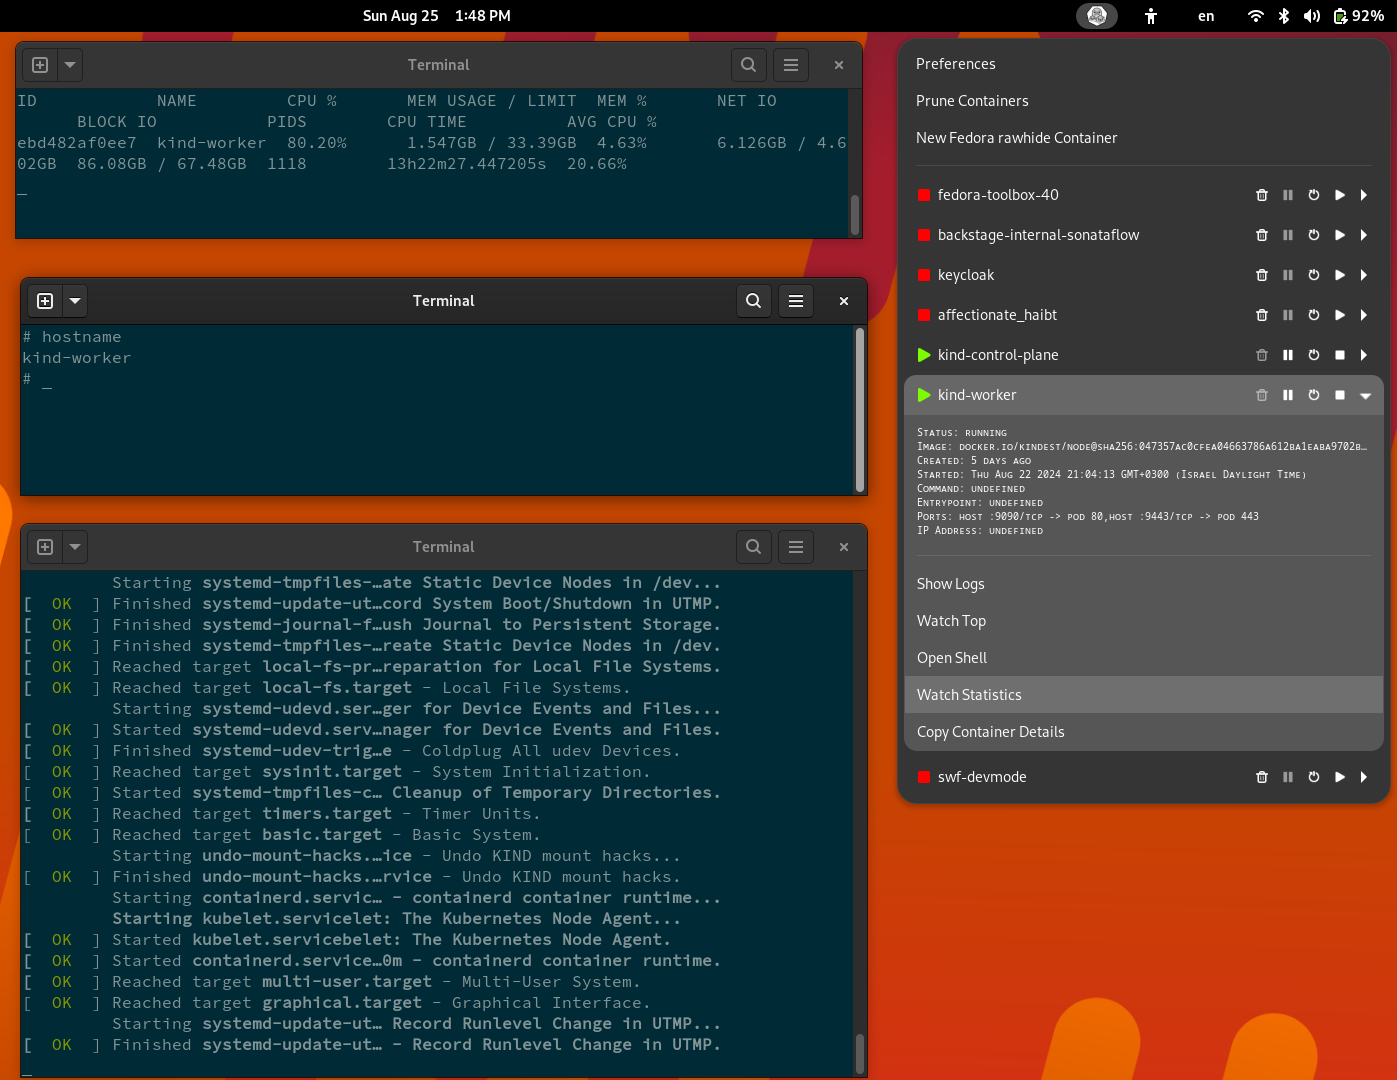Open tab dropdown in logs Terminal window
Image resolution: width=1397 pixels, height=1080 pixels.
point(75,547)
